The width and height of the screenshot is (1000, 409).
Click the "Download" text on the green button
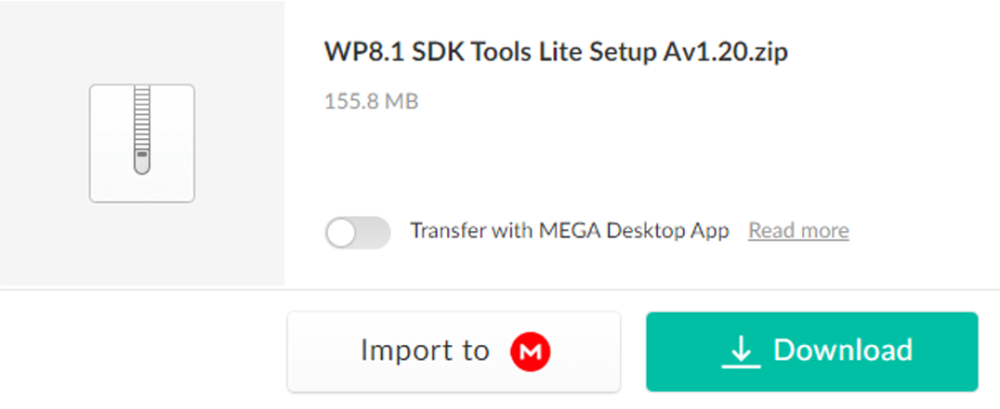(x=842, y=351)
